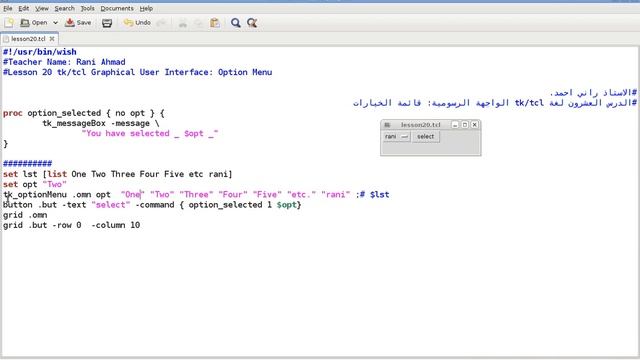The height and width of the screenshot is (360, 640).
Task: Click the 'set lst [list One Two' line
Action: (118, 174)
